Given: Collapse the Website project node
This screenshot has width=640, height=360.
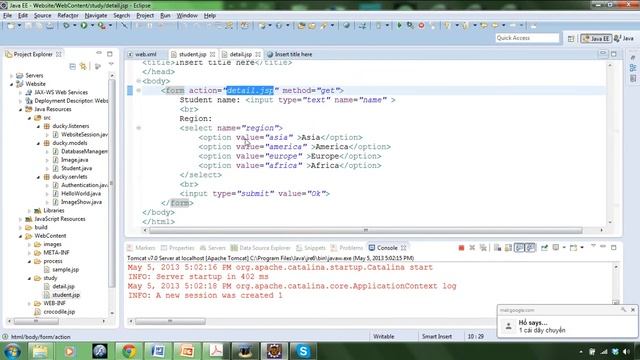Looking at the screenshot, I should pyautogui.click(x=11, y=84).
